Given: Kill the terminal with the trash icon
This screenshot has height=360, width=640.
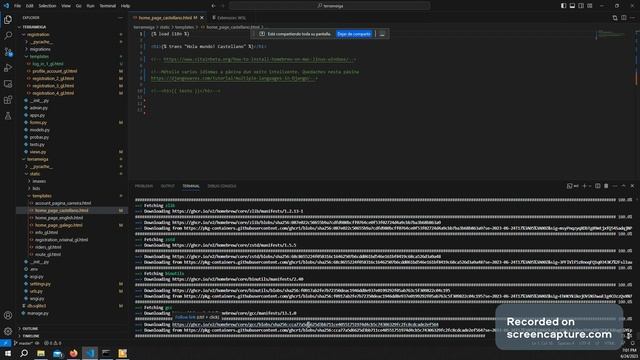Looking at the screenshot, I should click(606, 186).
